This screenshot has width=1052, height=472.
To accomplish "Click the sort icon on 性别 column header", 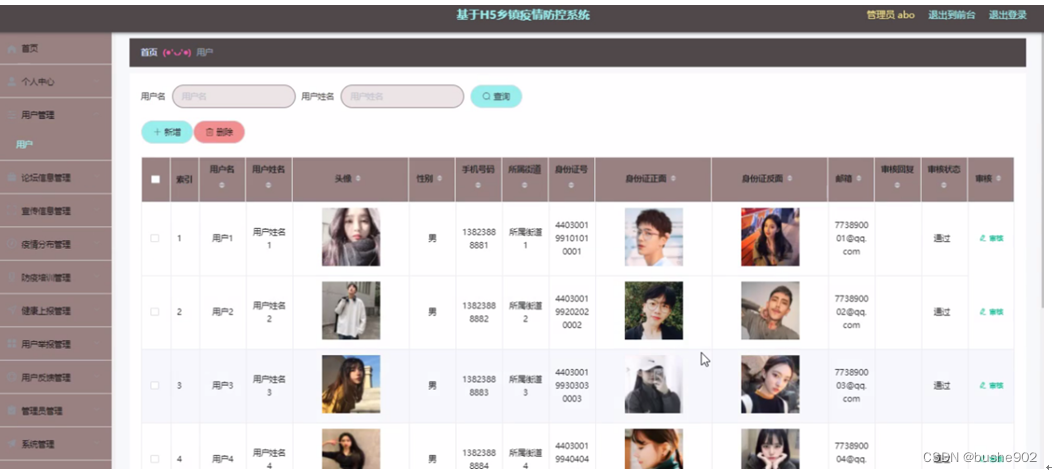I will click(x=439, y=179).
